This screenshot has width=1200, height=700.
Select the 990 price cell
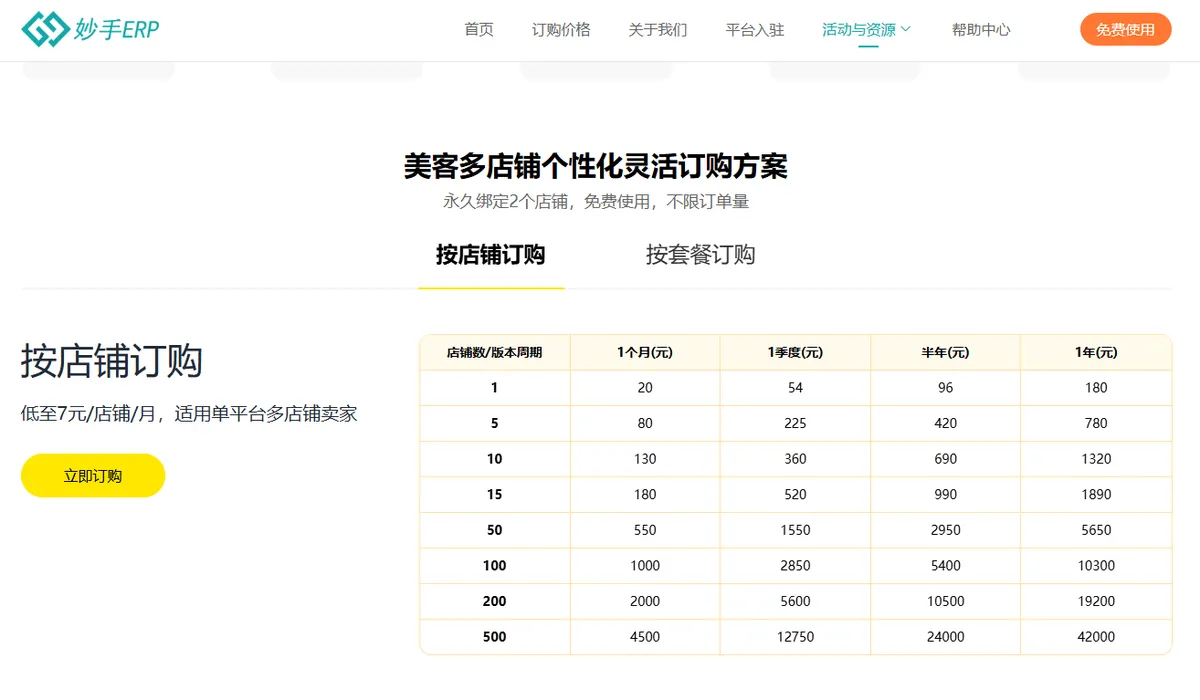(945, 494)
